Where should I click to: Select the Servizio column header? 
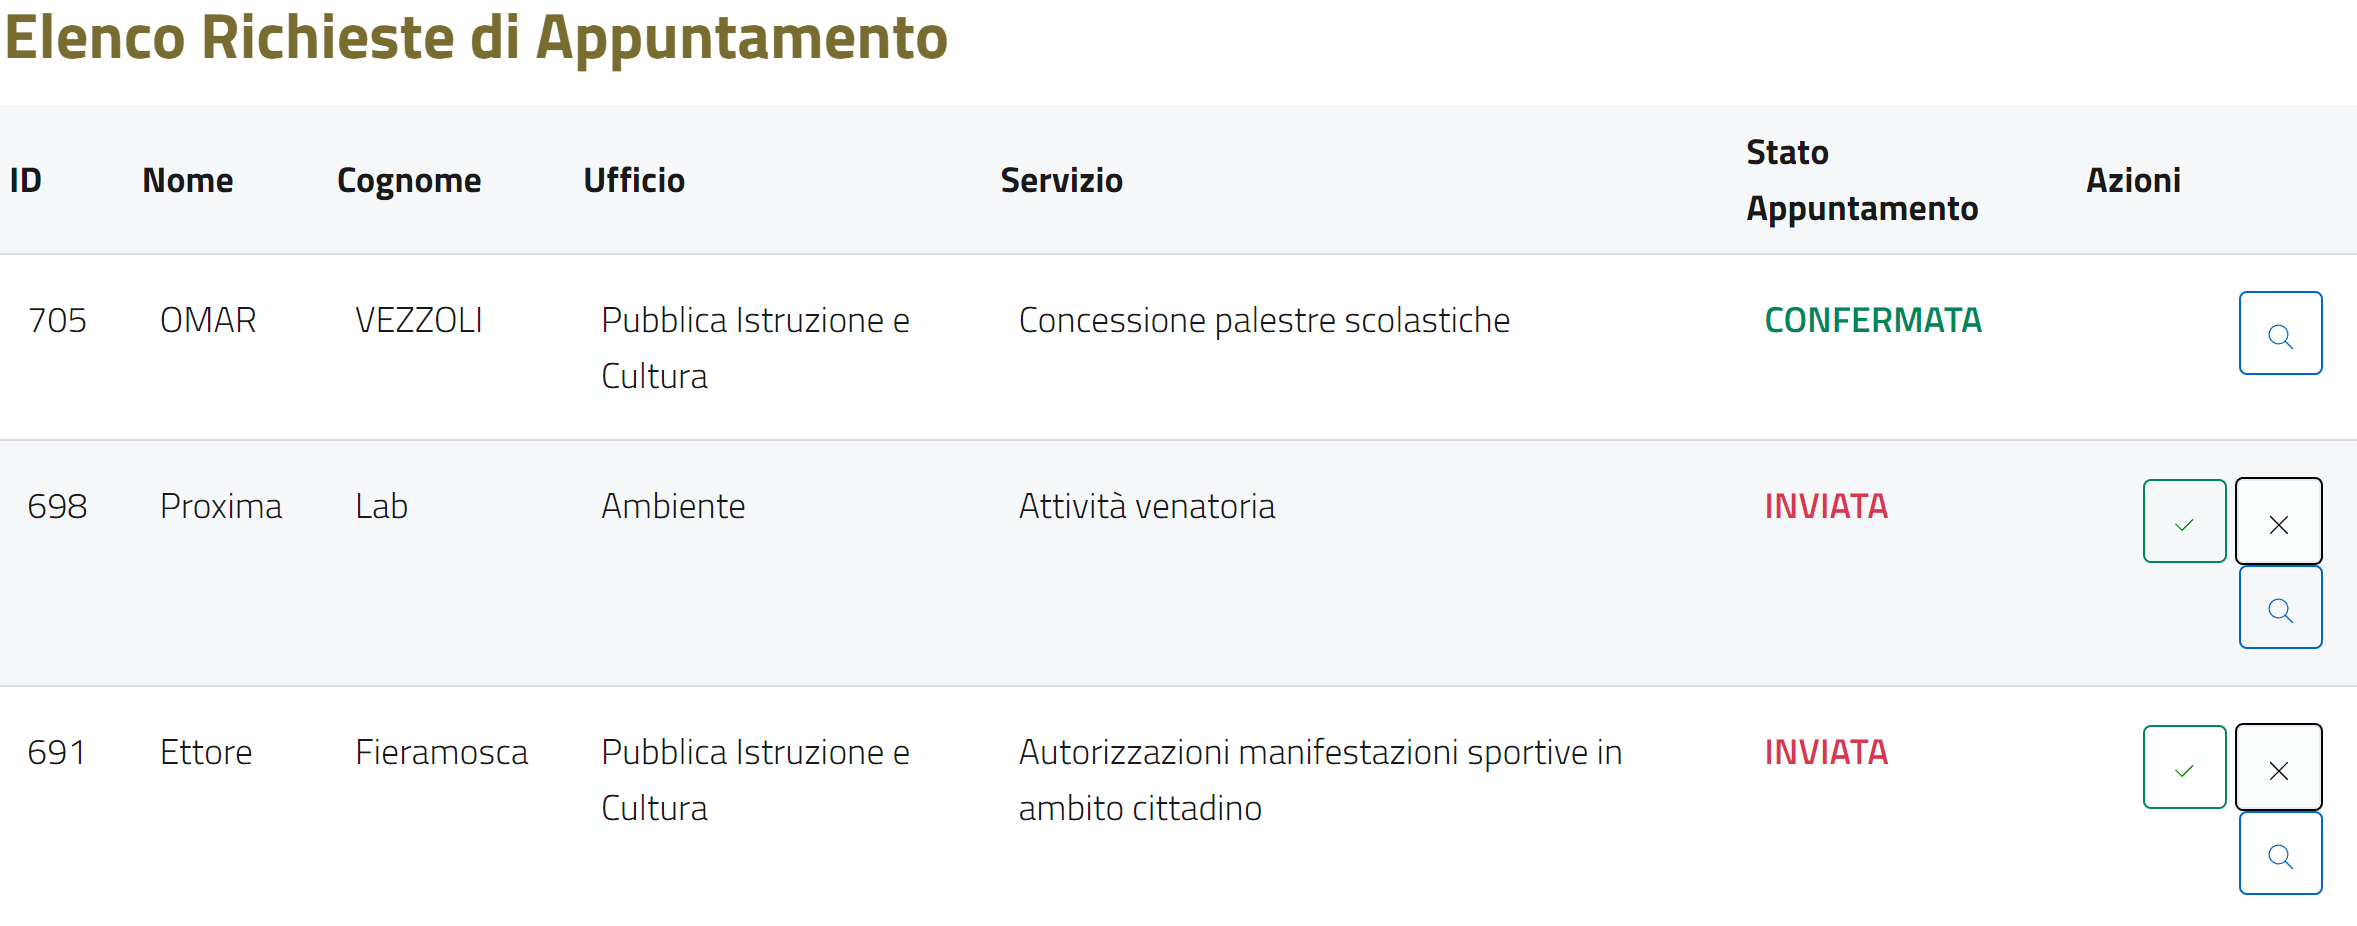coord(1061,180)
